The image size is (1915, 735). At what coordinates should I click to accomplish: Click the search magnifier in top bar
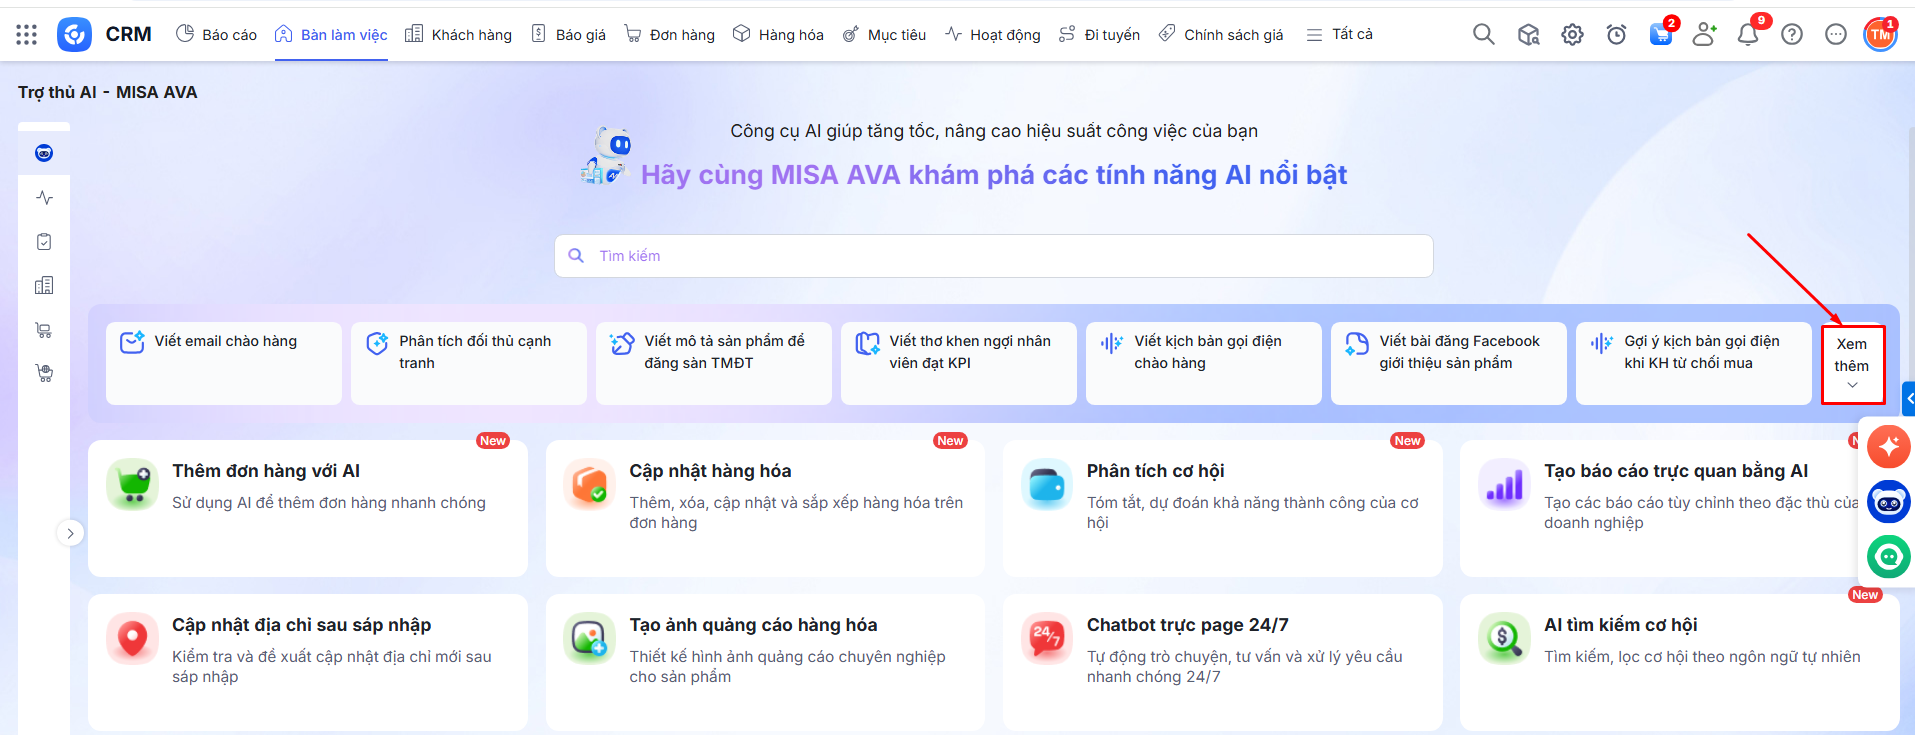point(1484,35)
